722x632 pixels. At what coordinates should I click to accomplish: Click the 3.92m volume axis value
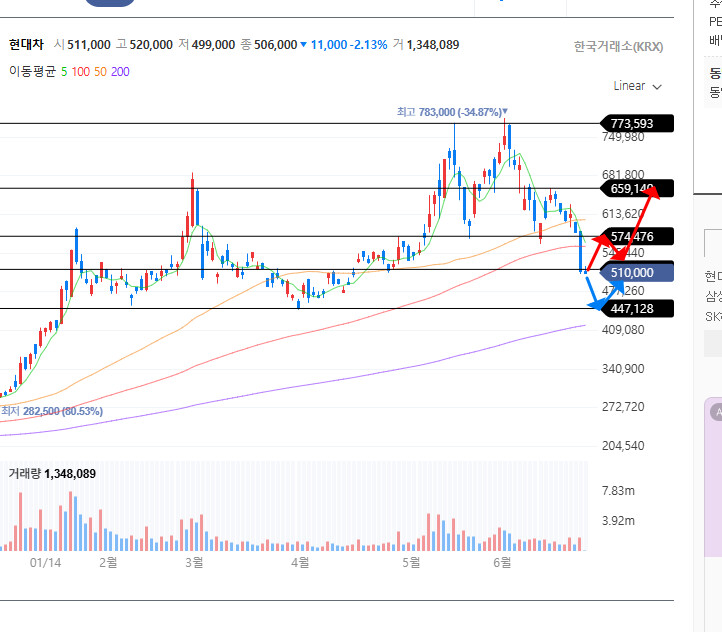618,521
